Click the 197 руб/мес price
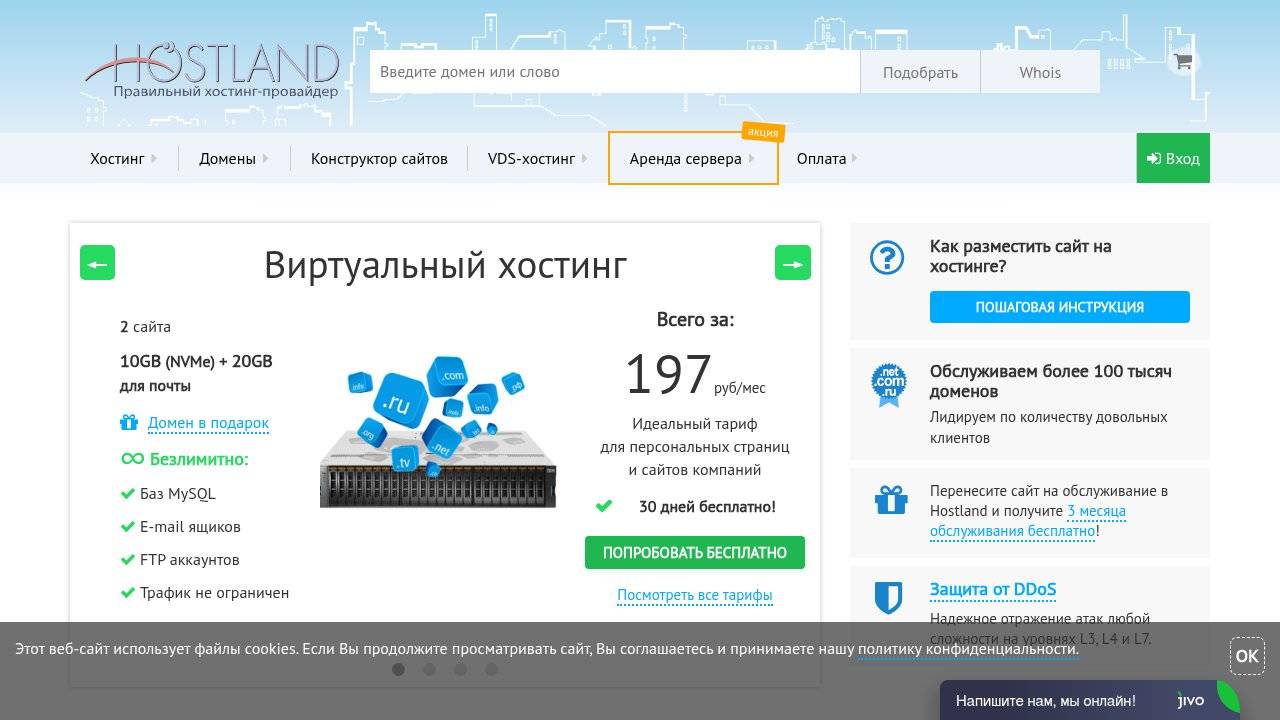Viewport: 1280px width, 720px height. (x=695, y=375)
